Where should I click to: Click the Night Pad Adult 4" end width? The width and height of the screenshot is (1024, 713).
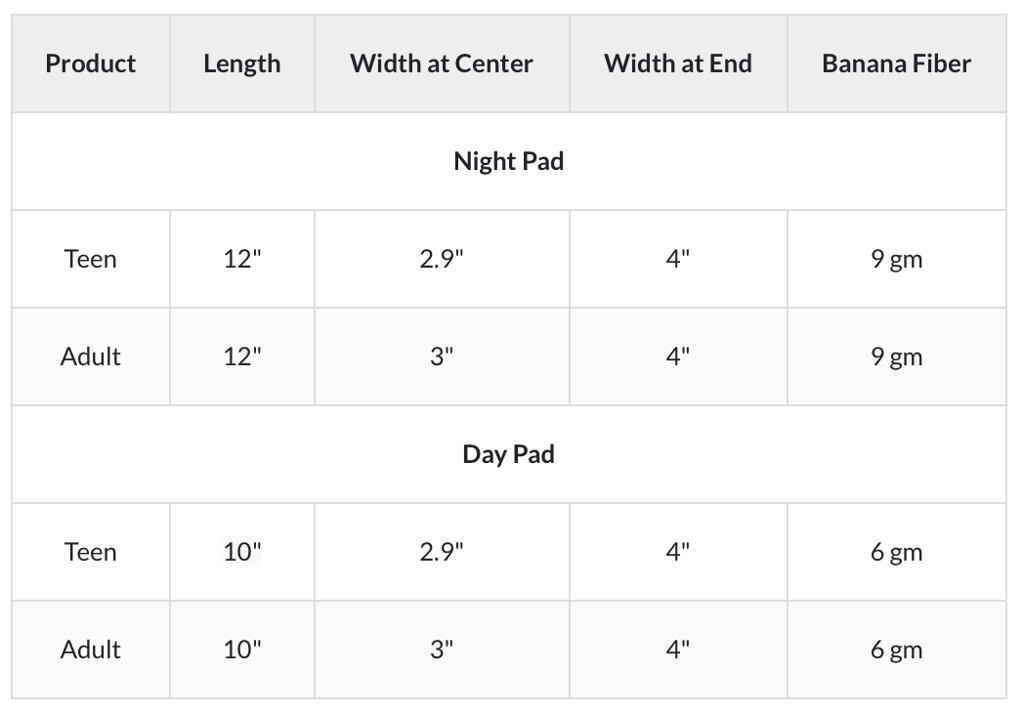pos(677,357)
